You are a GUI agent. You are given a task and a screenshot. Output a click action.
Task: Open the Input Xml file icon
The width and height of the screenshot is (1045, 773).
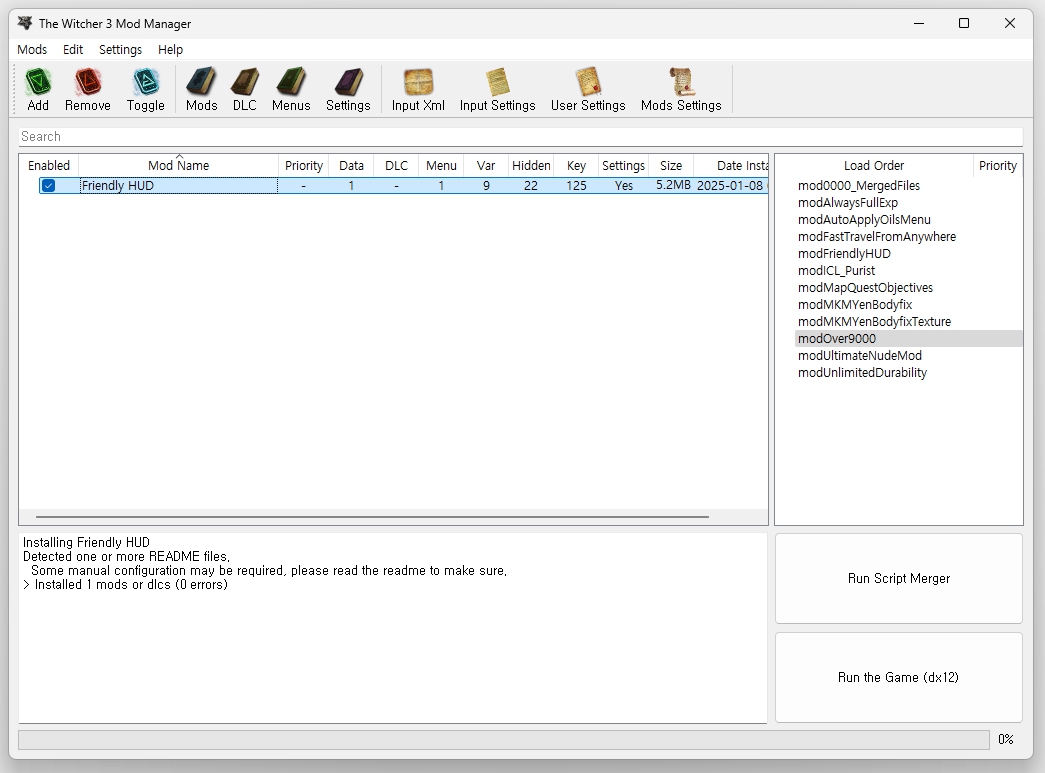coord(418,83)
